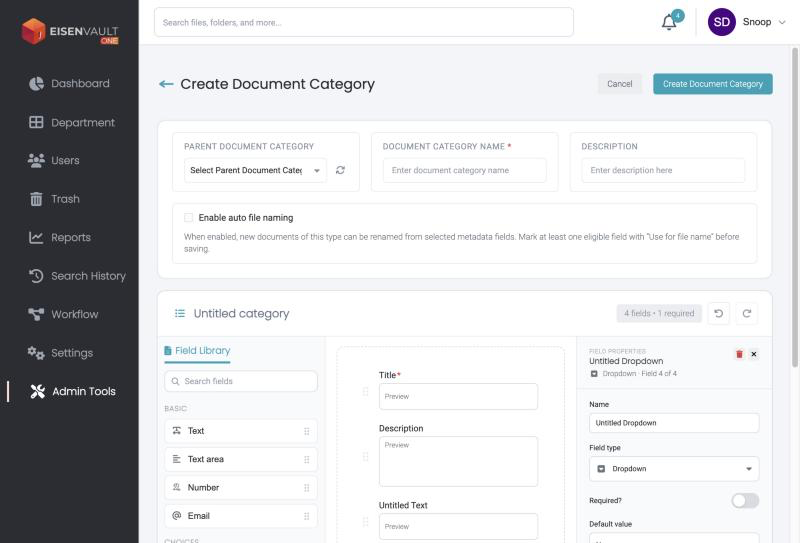Viewport: 800px width, 543px height.
Task: Select the Text area field from library
Action: coord(241,459)
